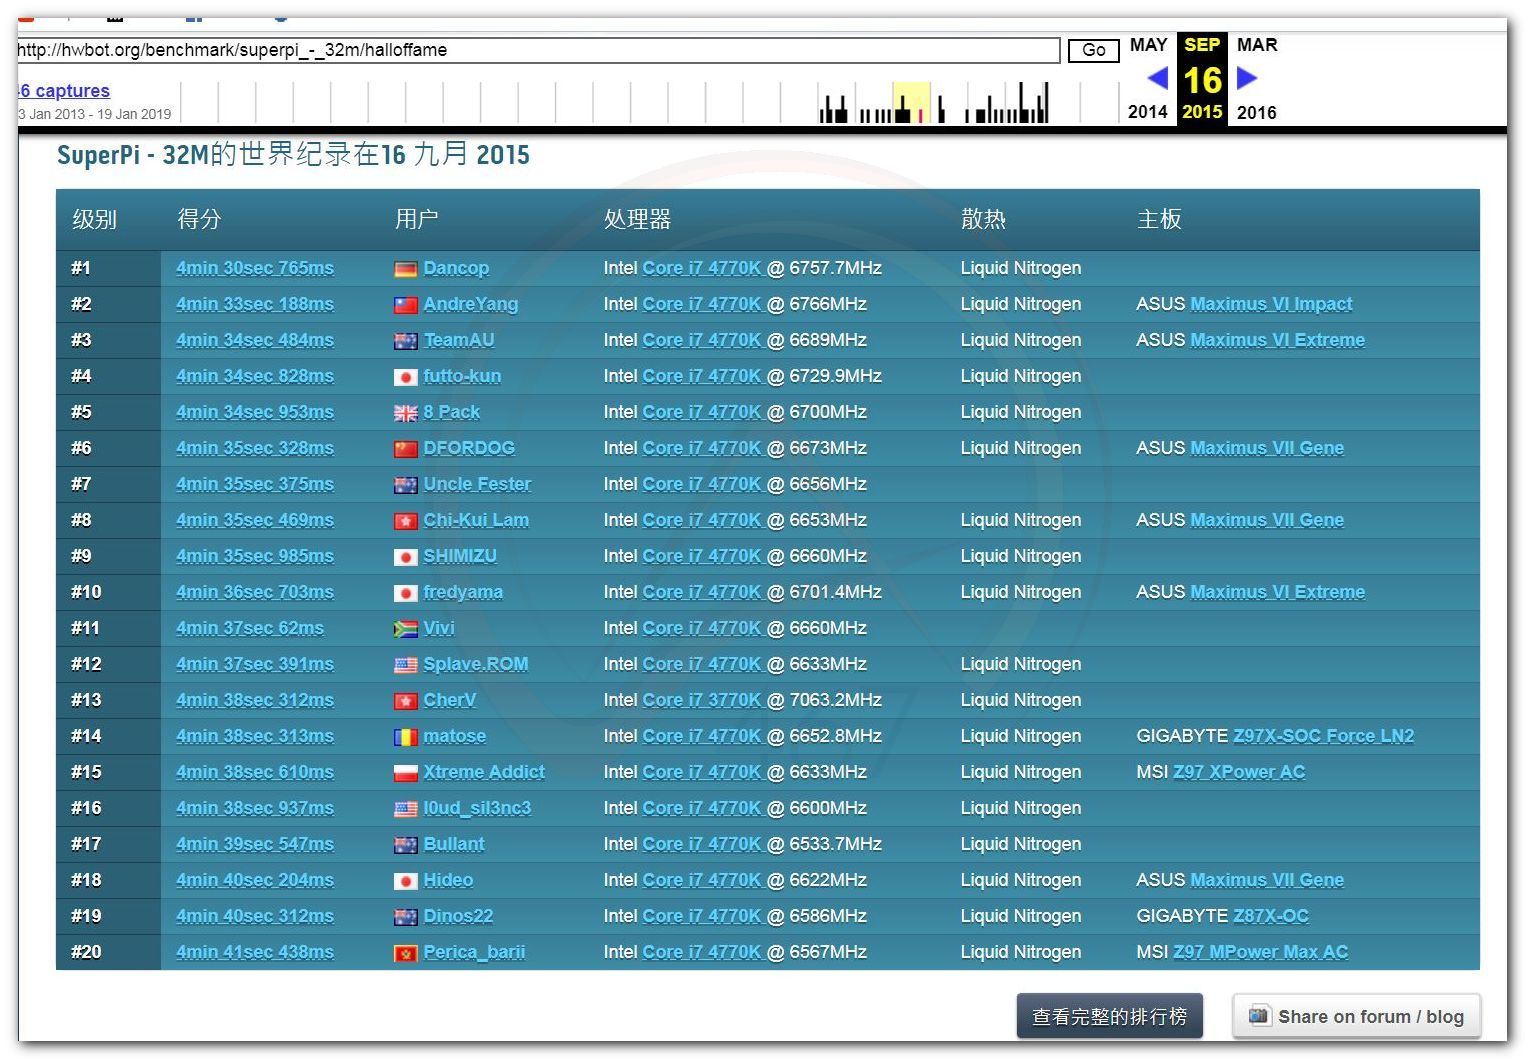Click the camera icon on the Share button
This screenshot has height=1059, width=1525.
click(x=1259, y=1016)
